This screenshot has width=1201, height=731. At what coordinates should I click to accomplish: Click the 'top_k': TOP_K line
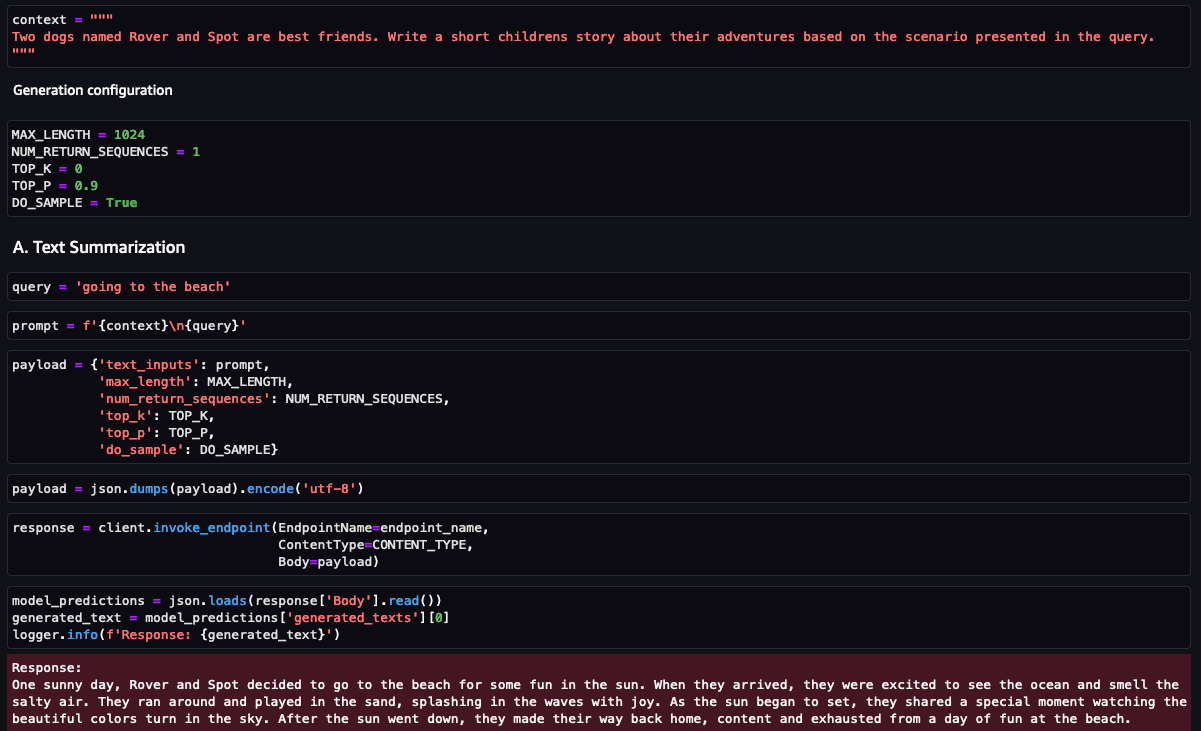point(157,416)
